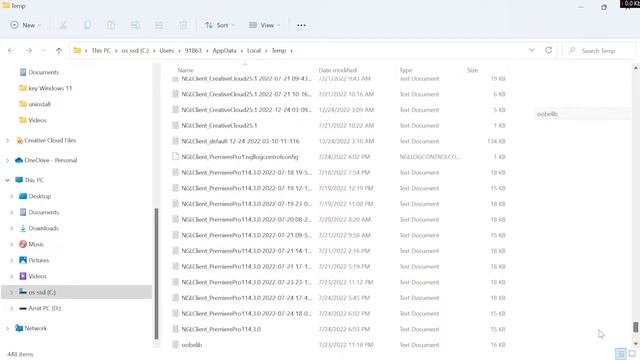Select file modified 7/23/2022 11:12 PM
Viewport: 640px width, 360px height.
(x=339, y=282)
